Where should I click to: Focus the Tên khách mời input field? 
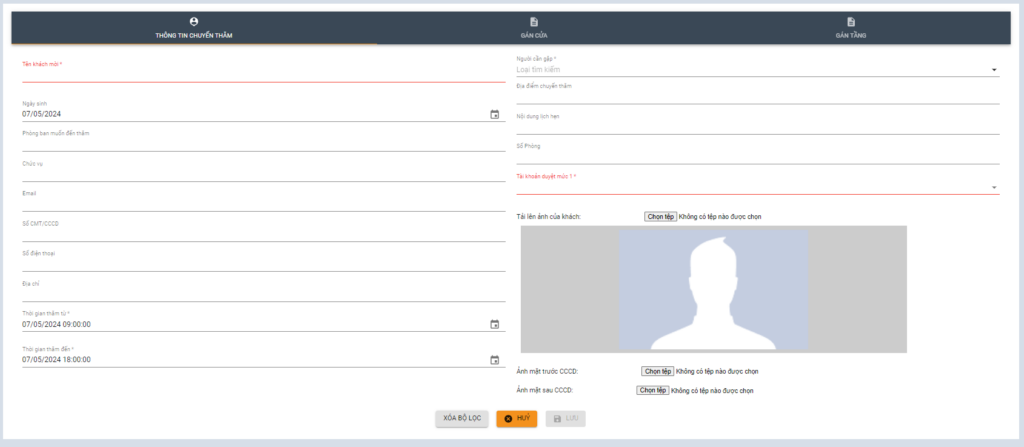(263, 74)
